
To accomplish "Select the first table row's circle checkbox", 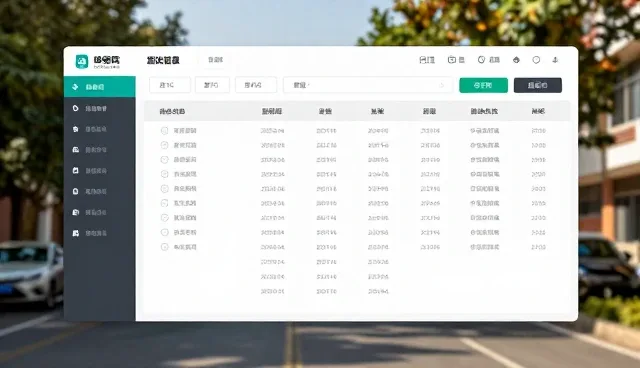I will 164,131.
